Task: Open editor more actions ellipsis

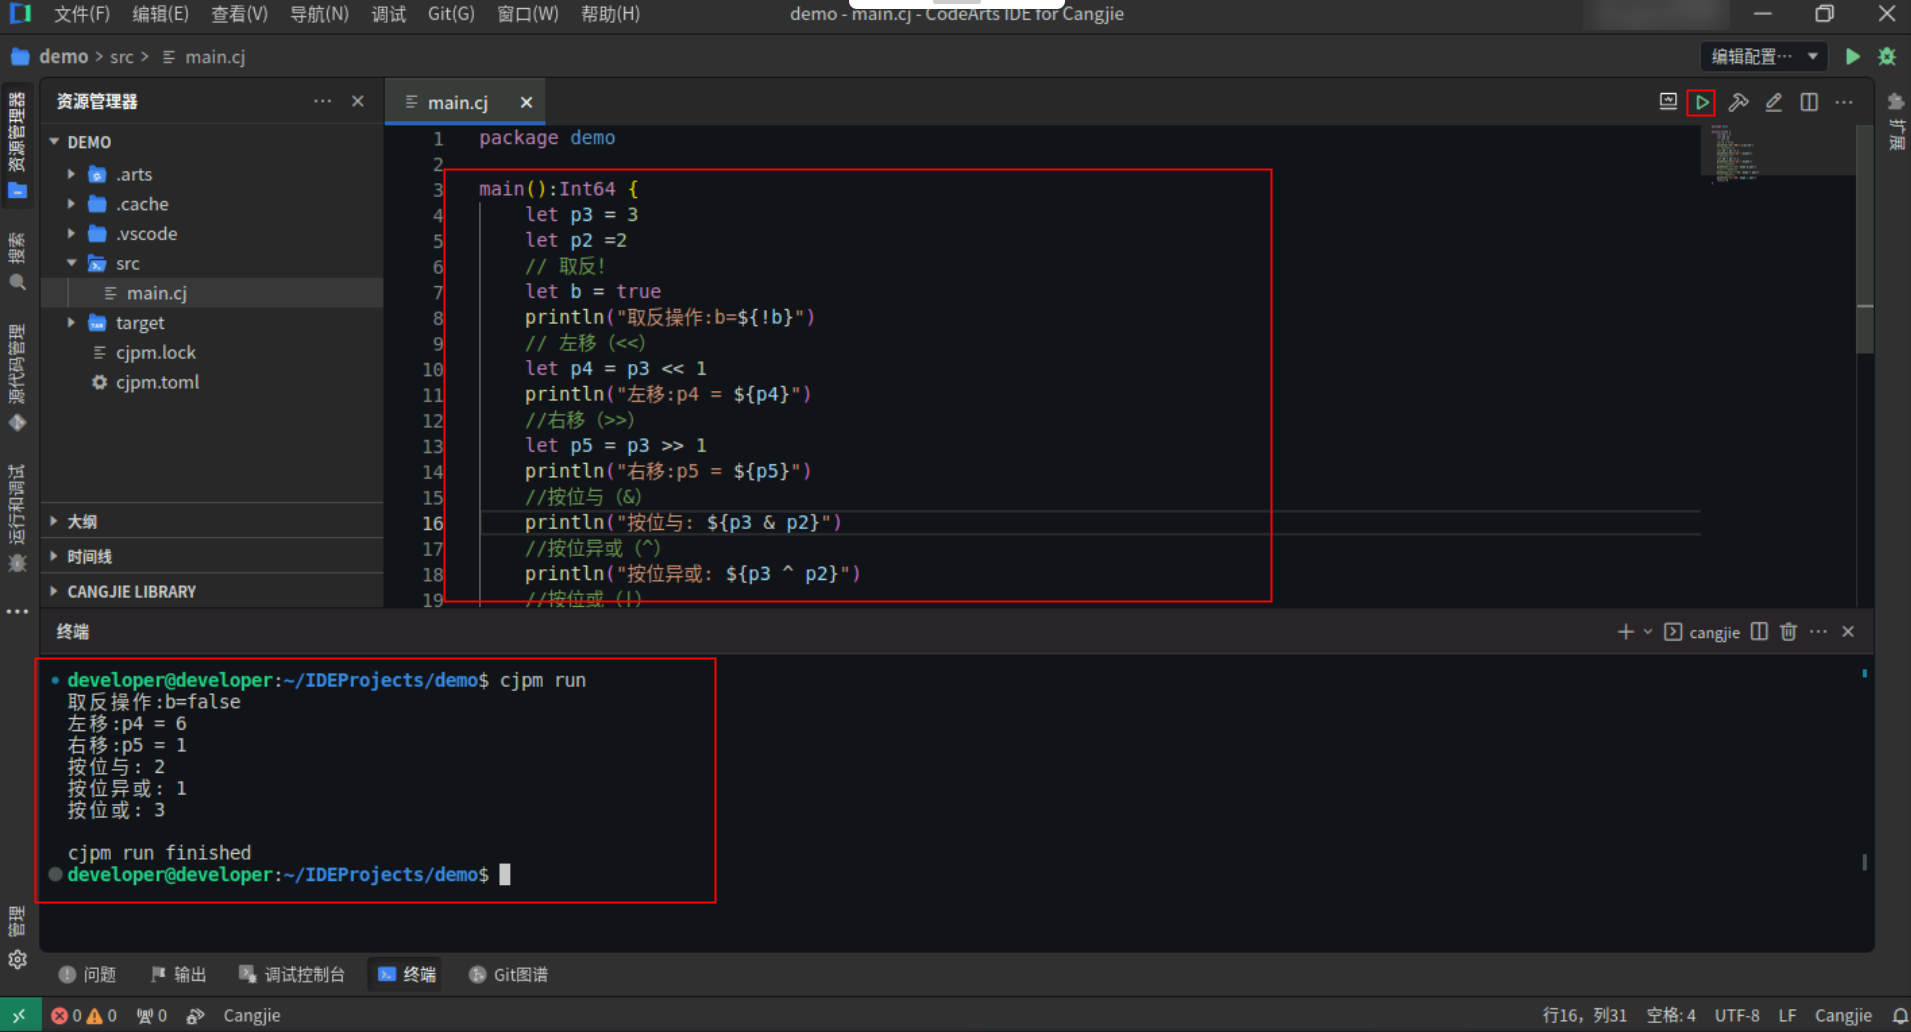Action: click(x=1844, y=102)
